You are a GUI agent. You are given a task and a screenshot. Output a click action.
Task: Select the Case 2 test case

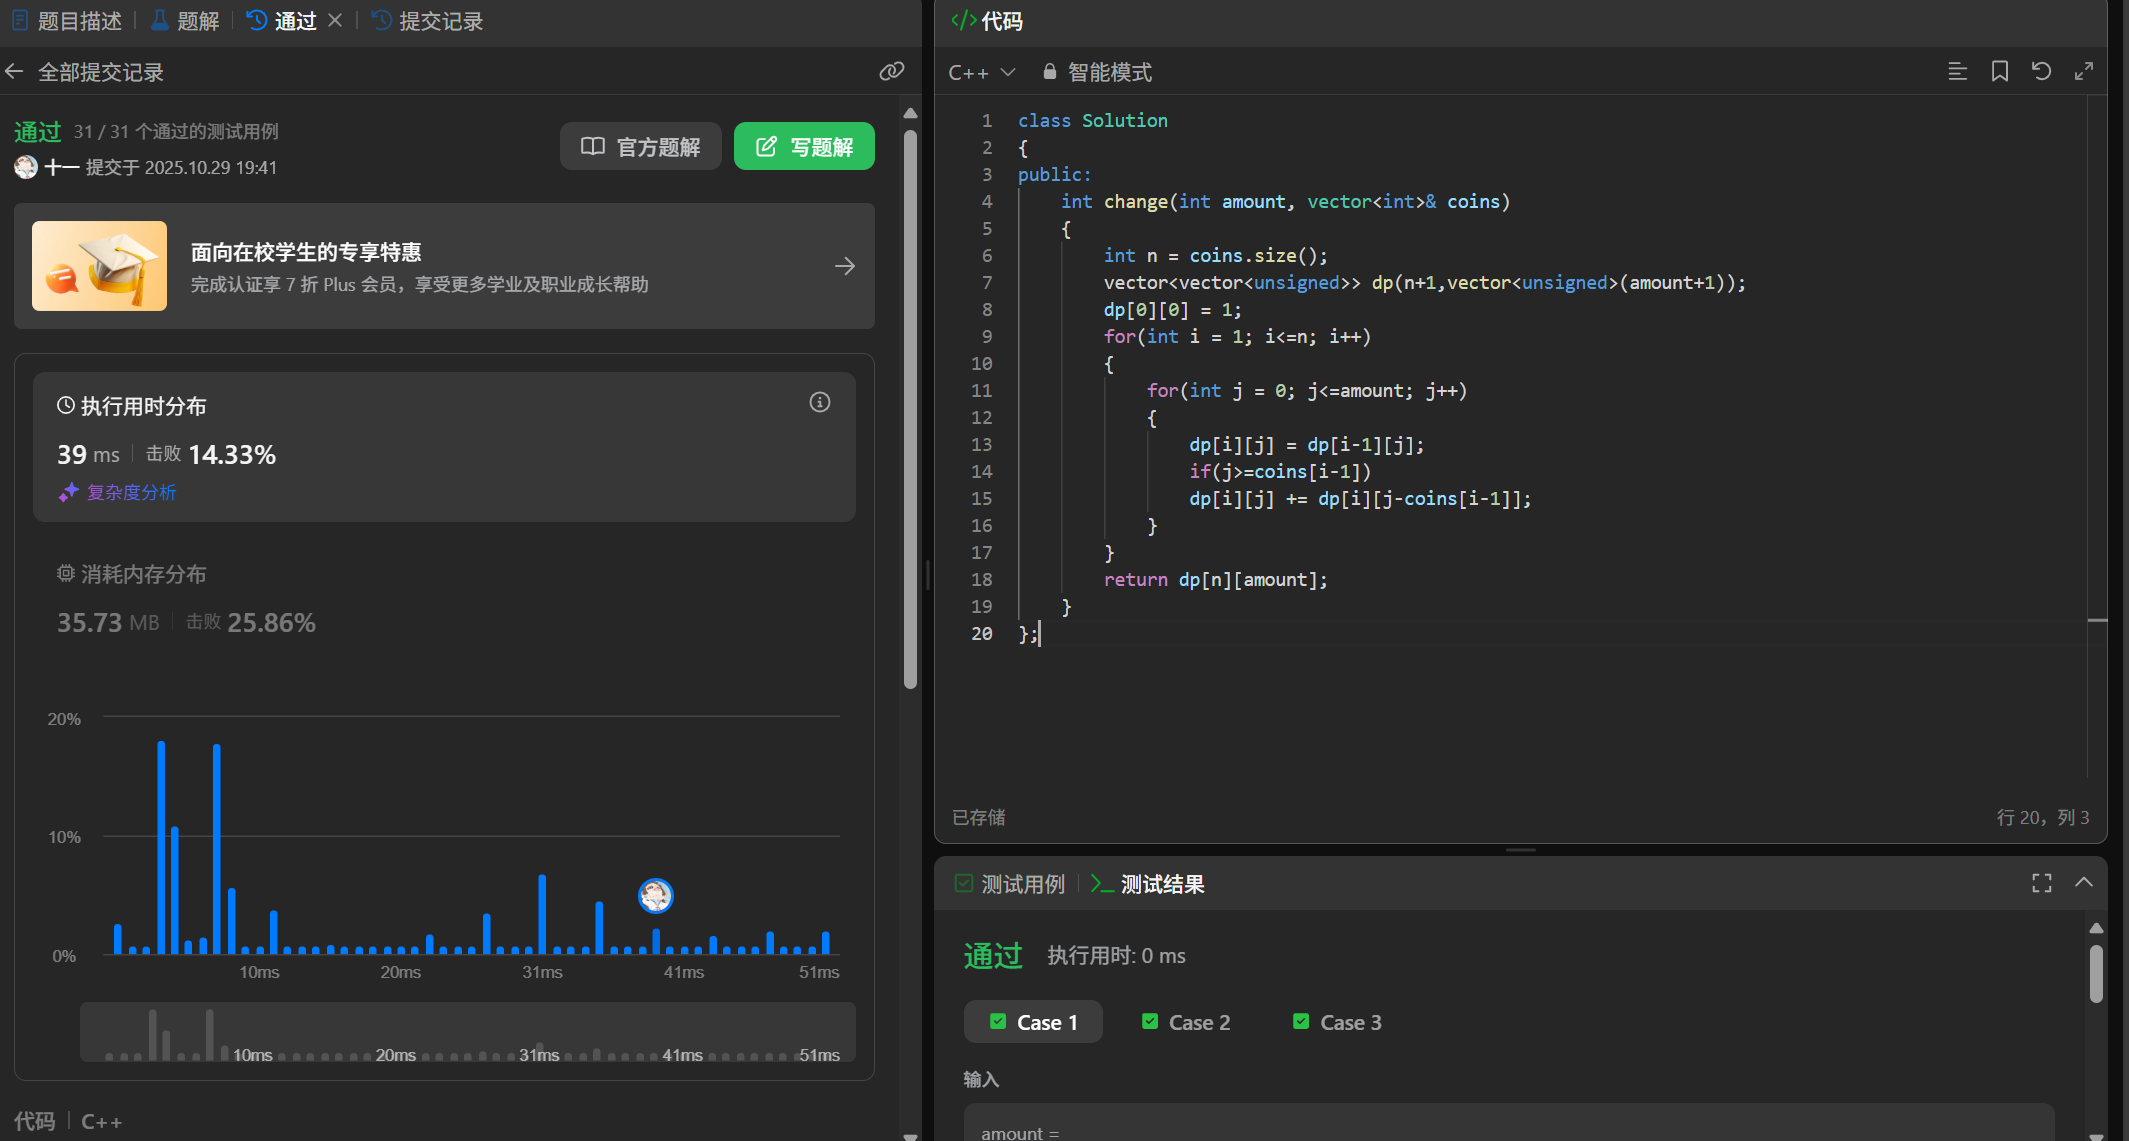tap(1186, 1022)
